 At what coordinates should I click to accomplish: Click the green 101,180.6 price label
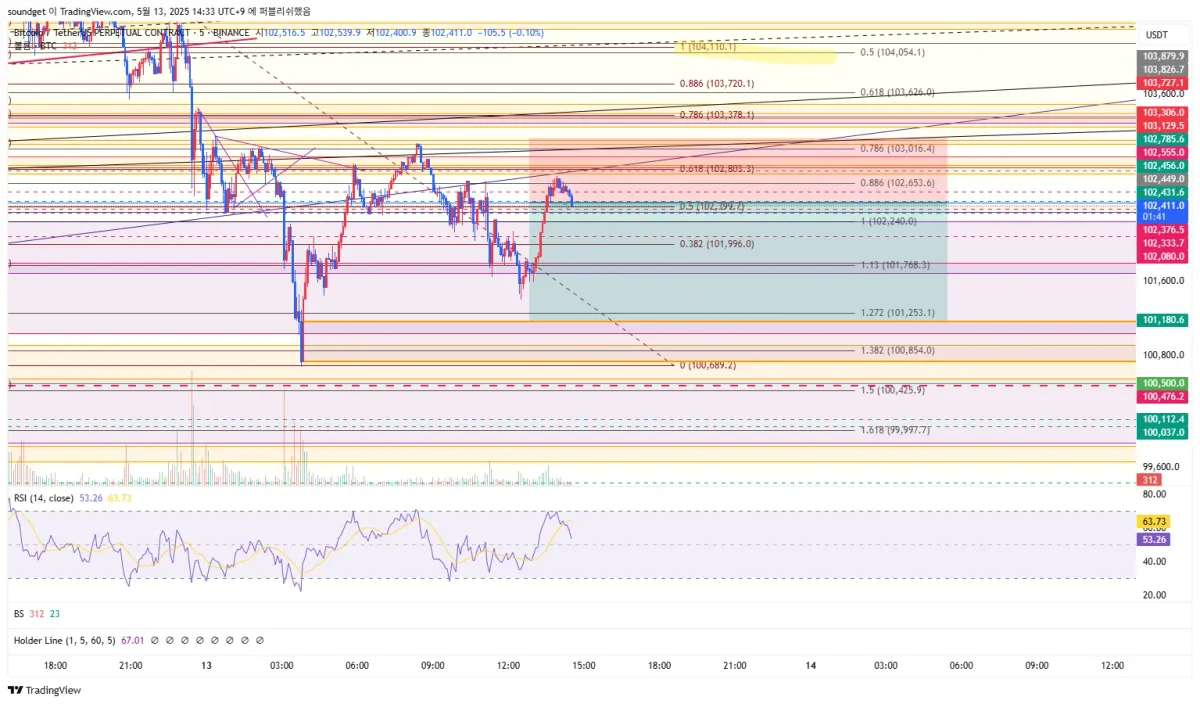(x=1163, y=320)
